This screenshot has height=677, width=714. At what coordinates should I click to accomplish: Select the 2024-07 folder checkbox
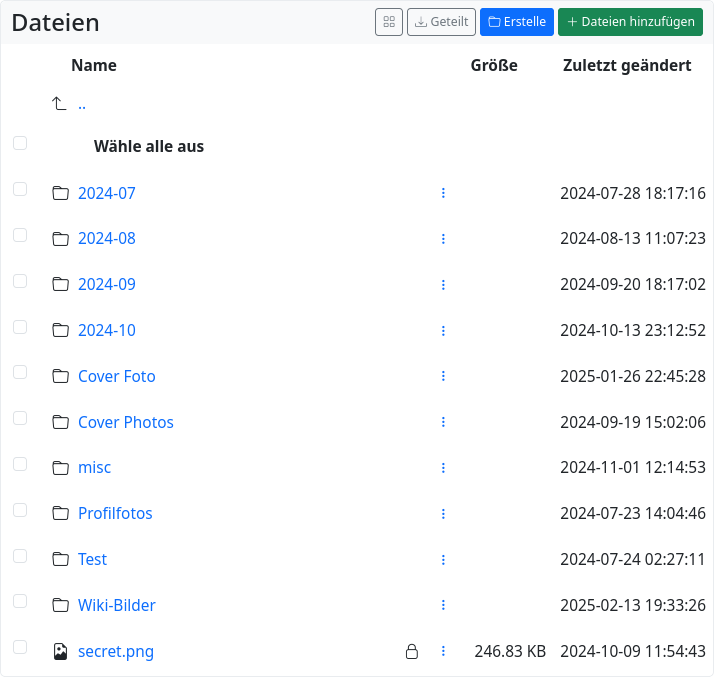tap(20, 189)
